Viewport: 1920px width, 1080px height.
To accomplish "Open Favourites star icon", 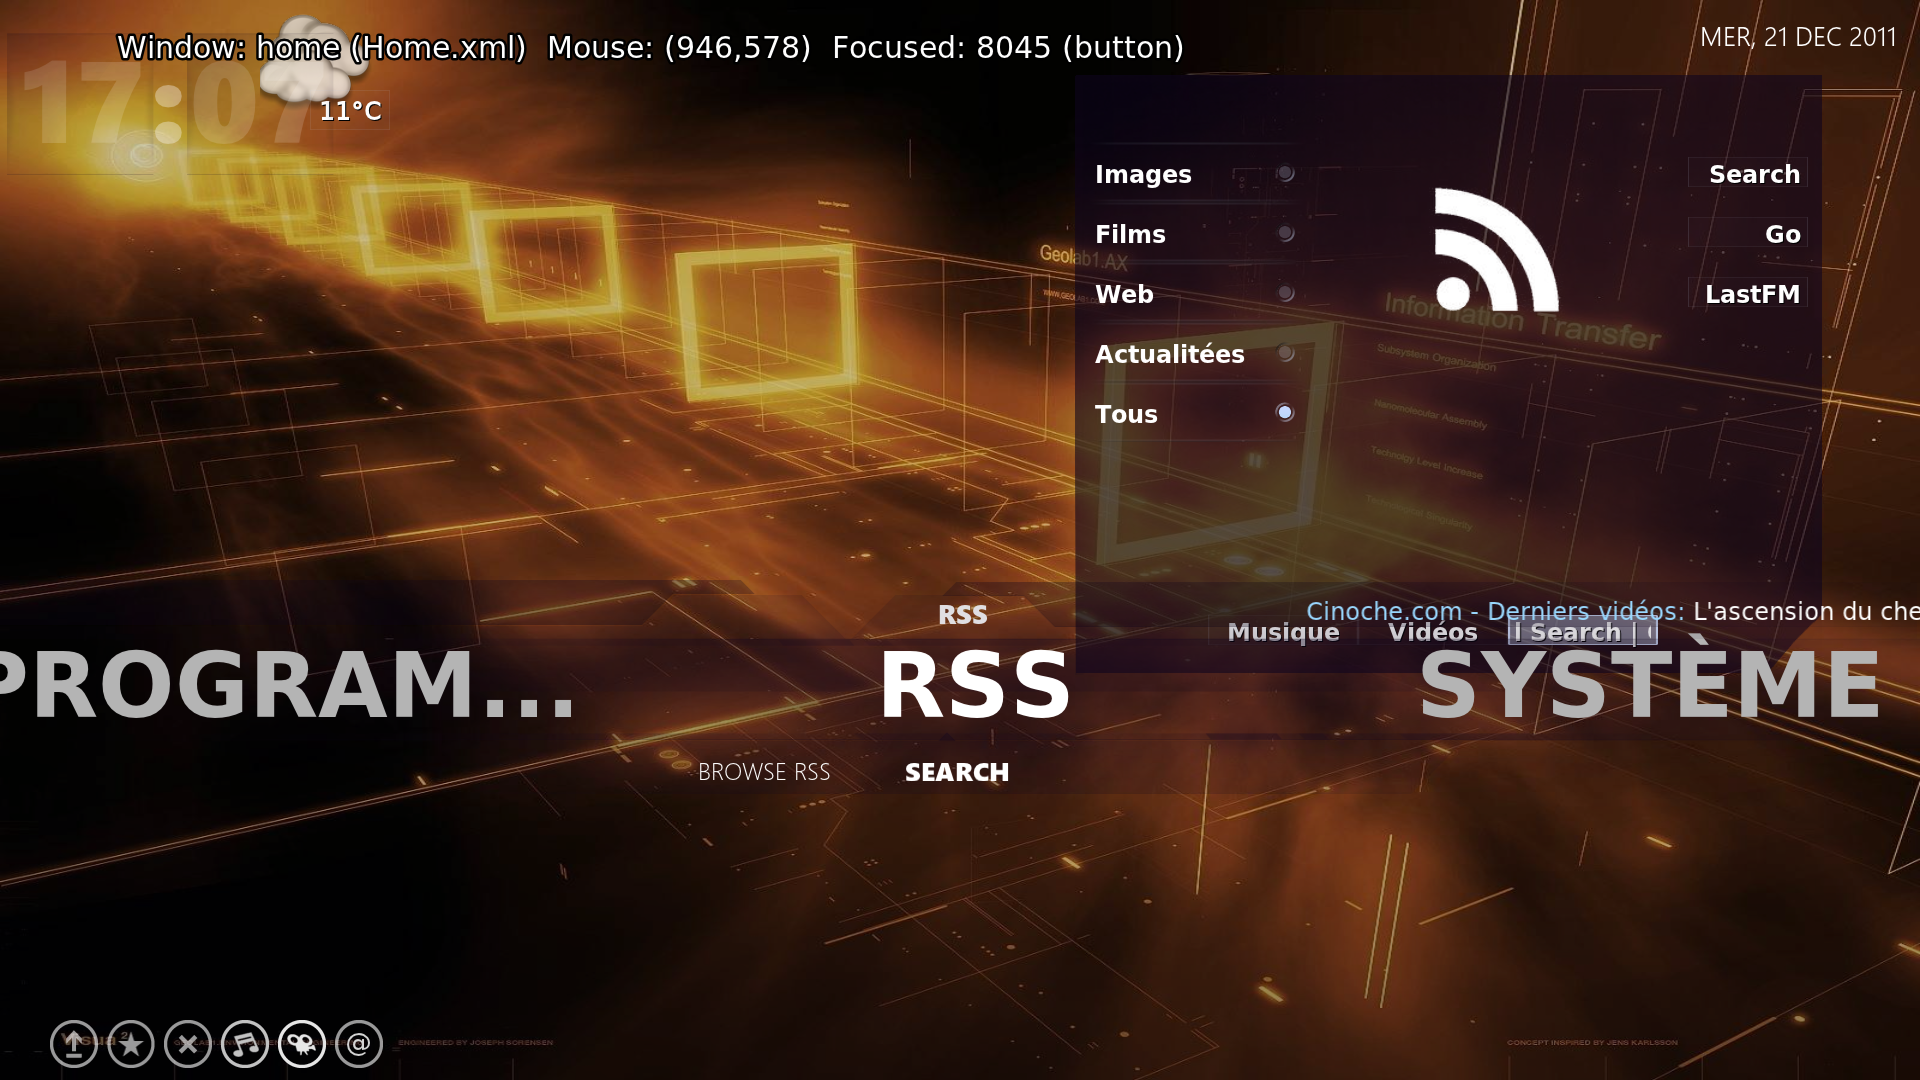I will 131,1045.
